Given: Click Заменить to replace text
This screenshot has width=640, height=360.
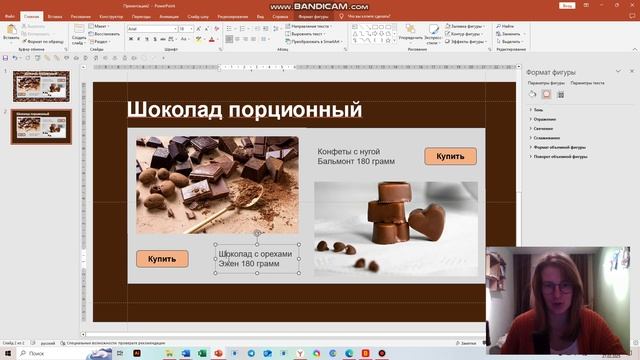Looking at the screenshot, I should [509, 34].
